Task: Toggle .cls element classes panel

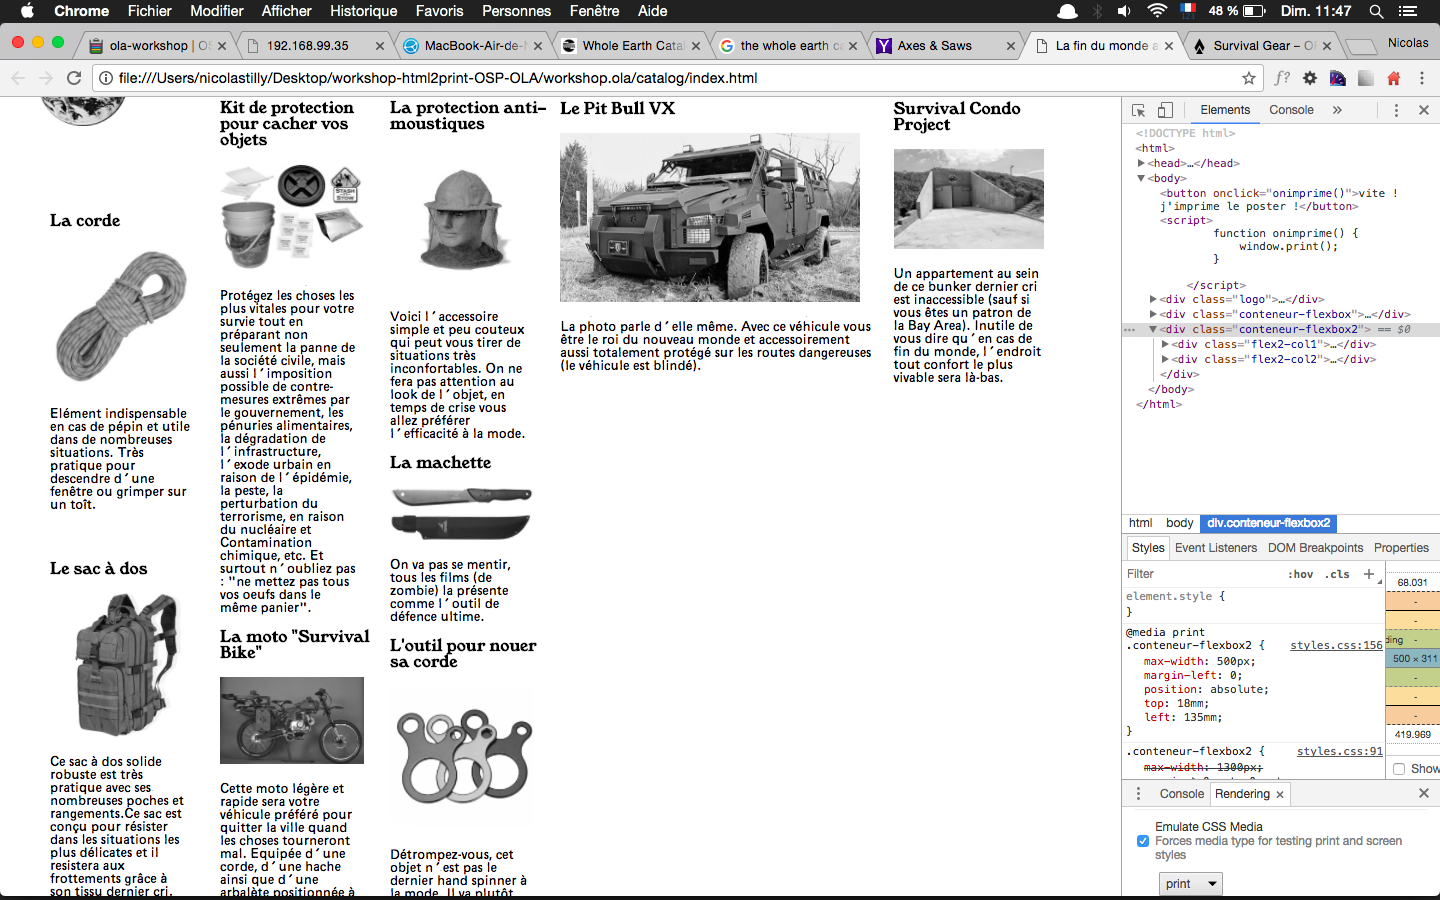Action: pyautogui.click(x=1338, y=574)
